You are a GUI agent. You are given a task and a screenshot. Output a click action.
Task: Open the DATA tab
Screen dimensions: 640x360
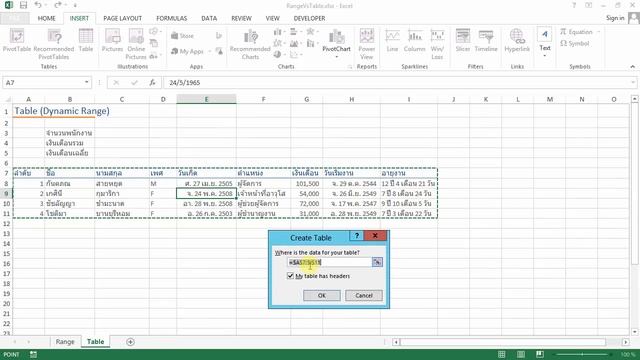click(209, 18)
